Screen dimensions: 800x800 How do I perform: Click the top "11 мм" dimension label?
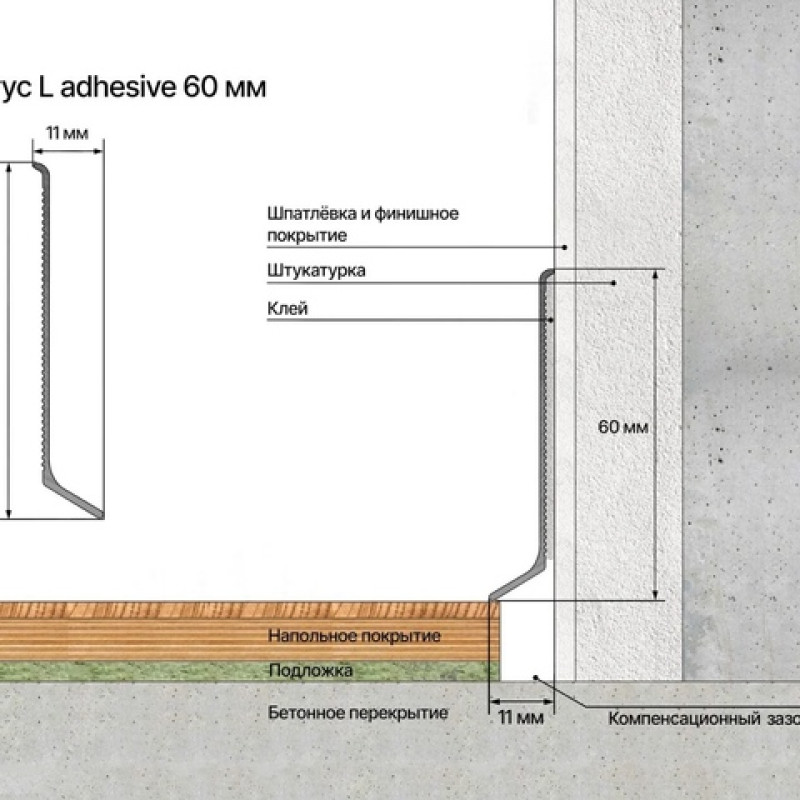[x=67, y=133]
